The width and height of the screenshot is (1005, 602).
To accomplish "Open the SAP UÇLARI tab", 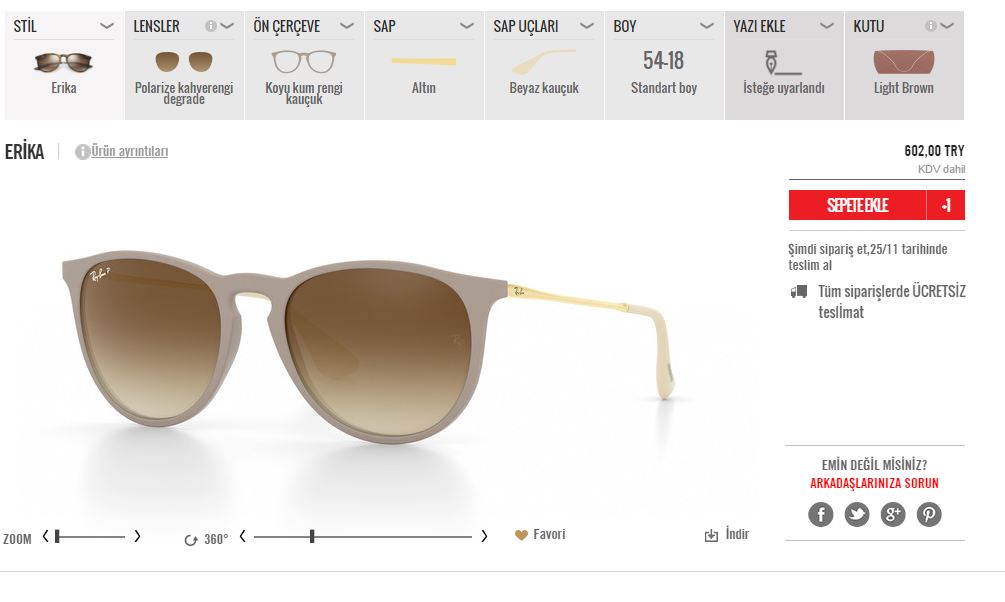I will pyautogui.click(x=544, y=65).
